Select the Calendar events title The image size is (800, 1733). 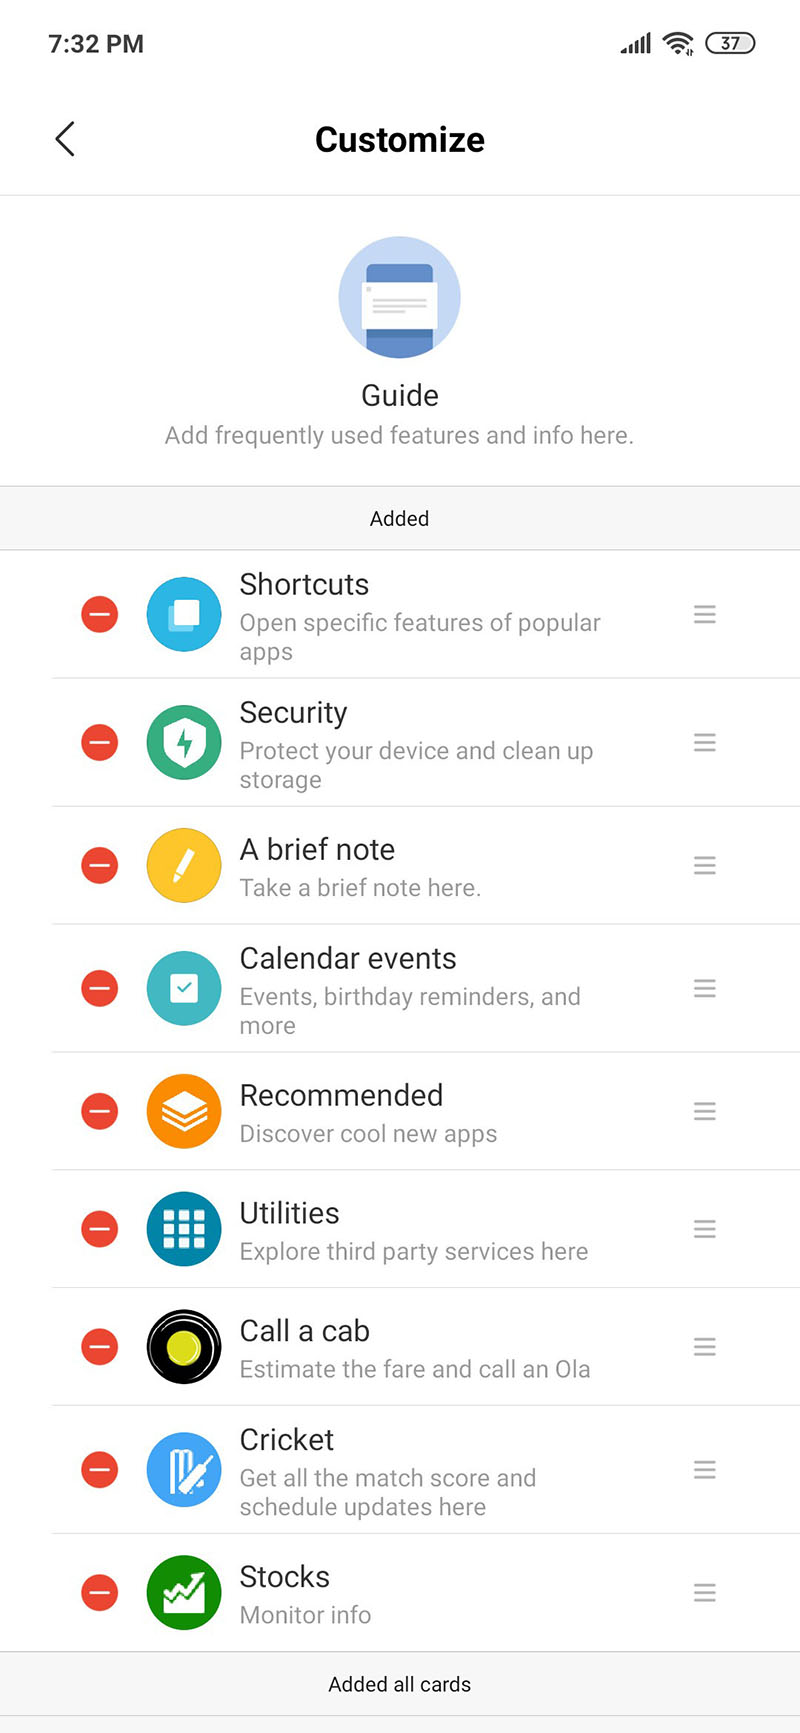click(348, 958)
